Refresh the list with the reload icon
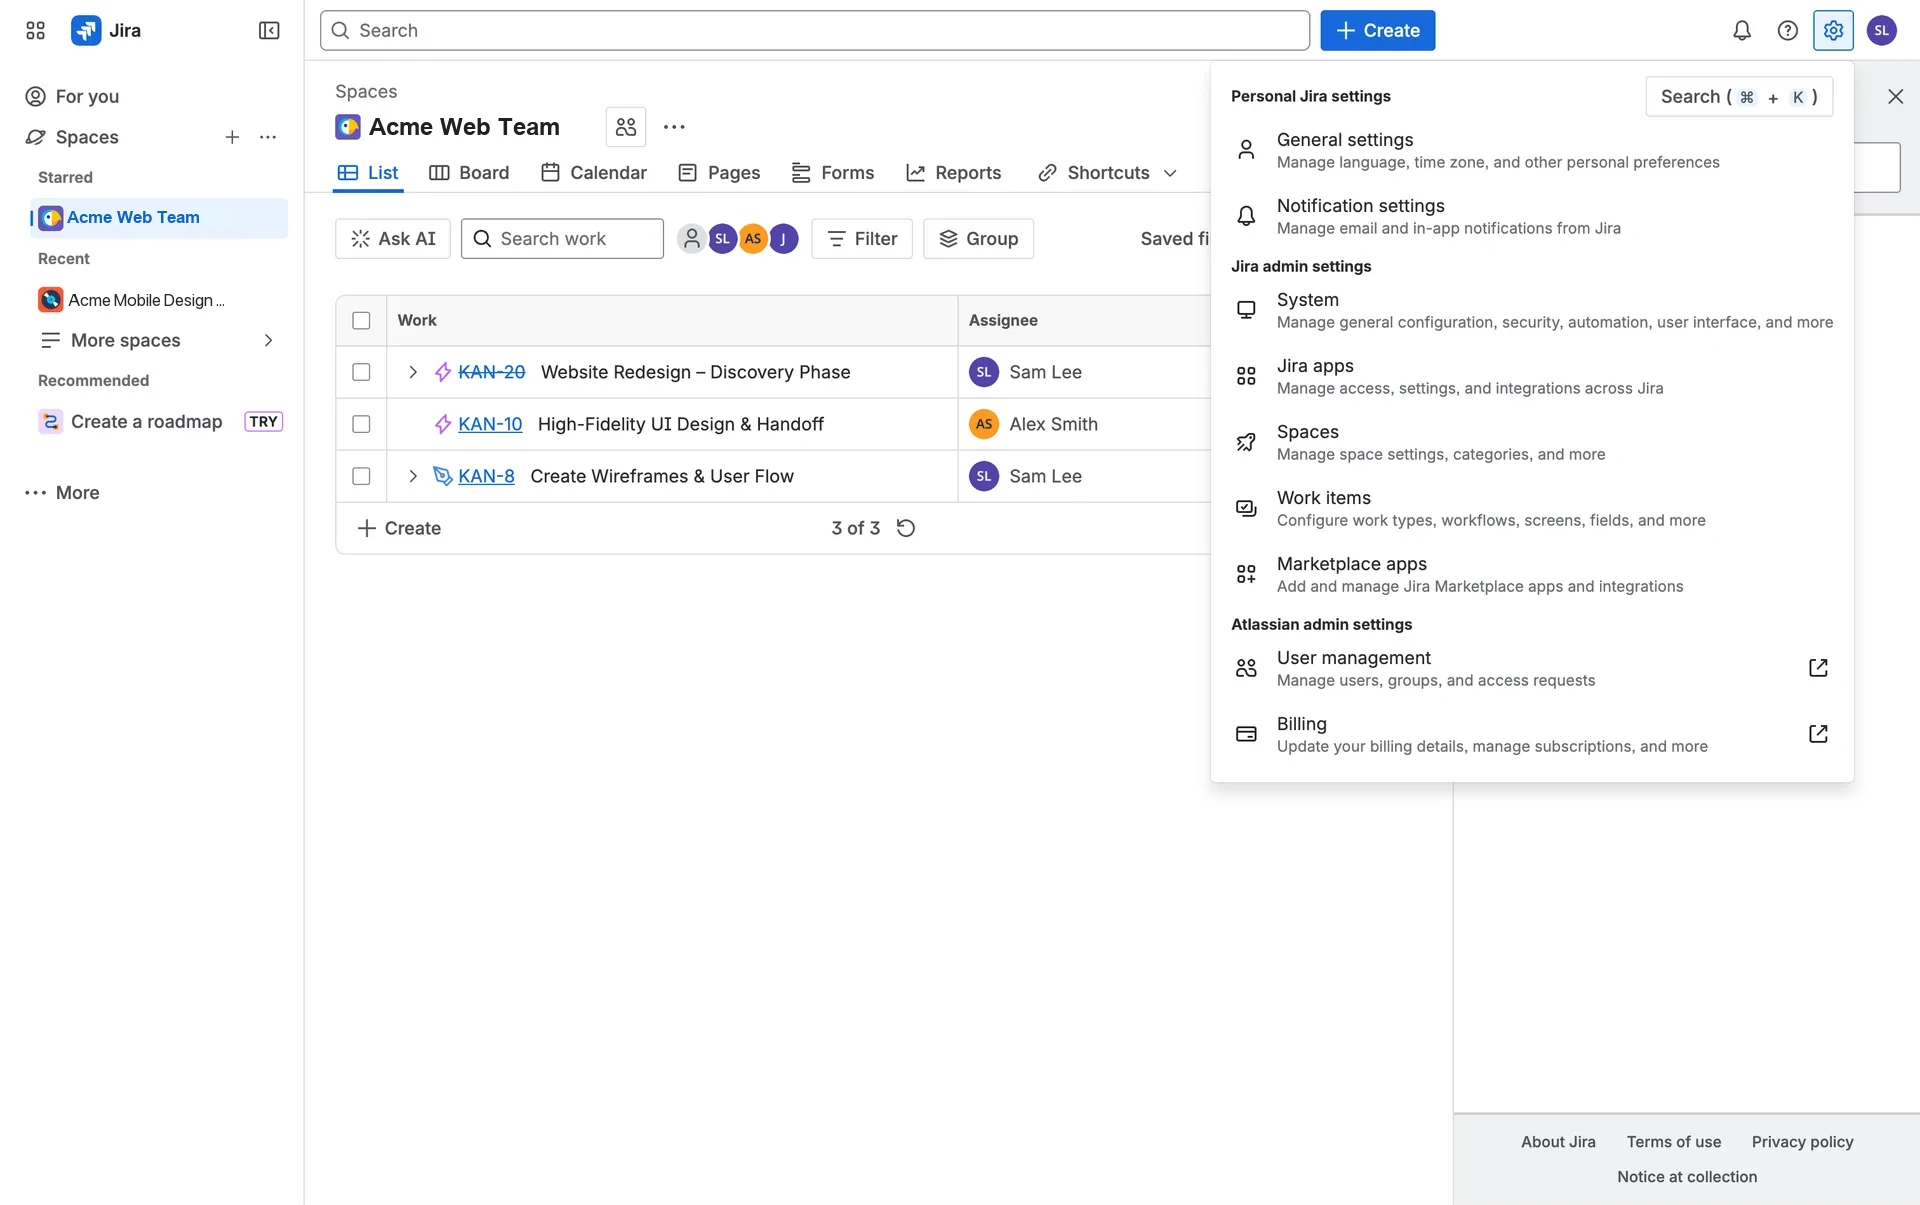The width and height of the screenshot is (1920, 1205). (906, 528)
